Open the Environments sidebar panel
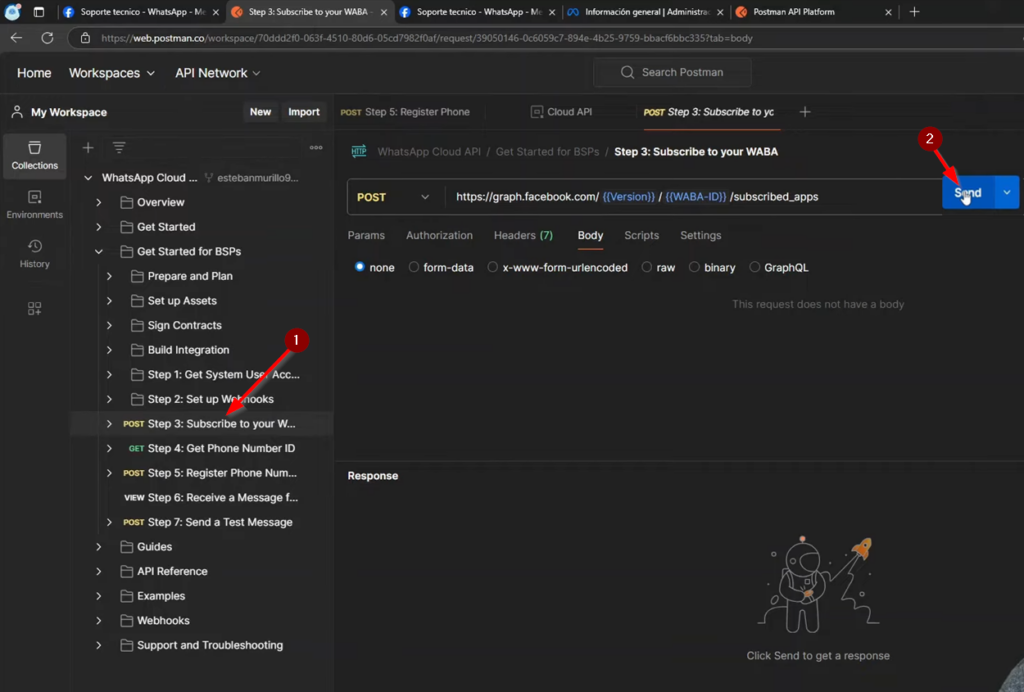This screenshot has height=692, width=1024. coord(35,204)
